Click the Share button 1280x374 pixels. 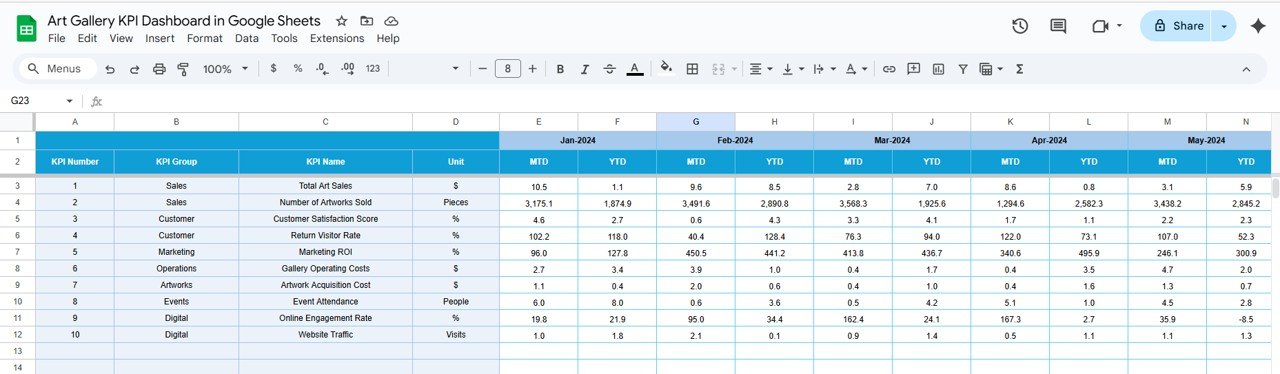(x=1177, y=26)
